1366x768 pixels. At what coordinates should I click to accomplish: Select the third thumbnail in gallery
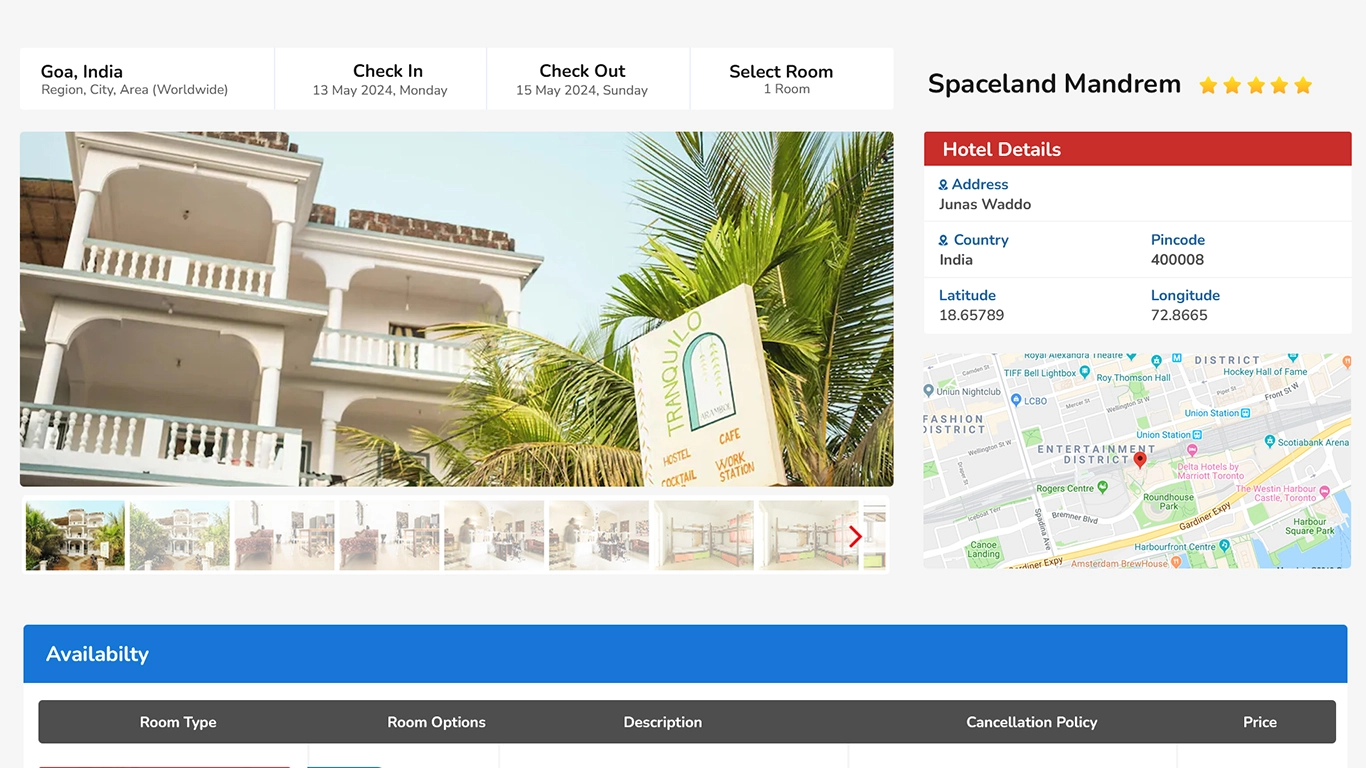click(x=284, y=536)
